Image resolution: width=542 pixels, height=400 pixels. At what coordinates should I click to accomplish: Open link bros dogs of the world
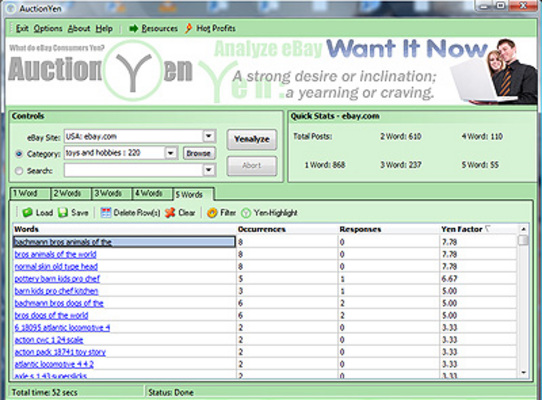point(51,315)
